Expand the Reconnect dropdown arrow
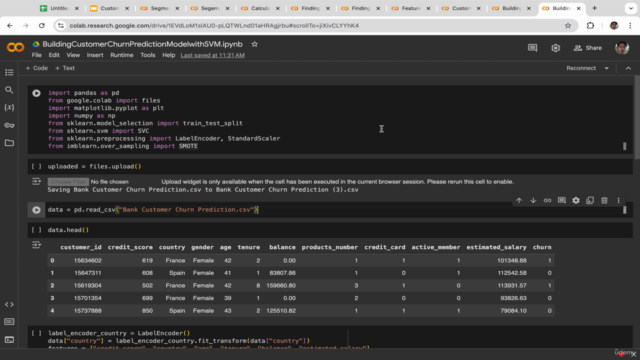 pos(607,68)
